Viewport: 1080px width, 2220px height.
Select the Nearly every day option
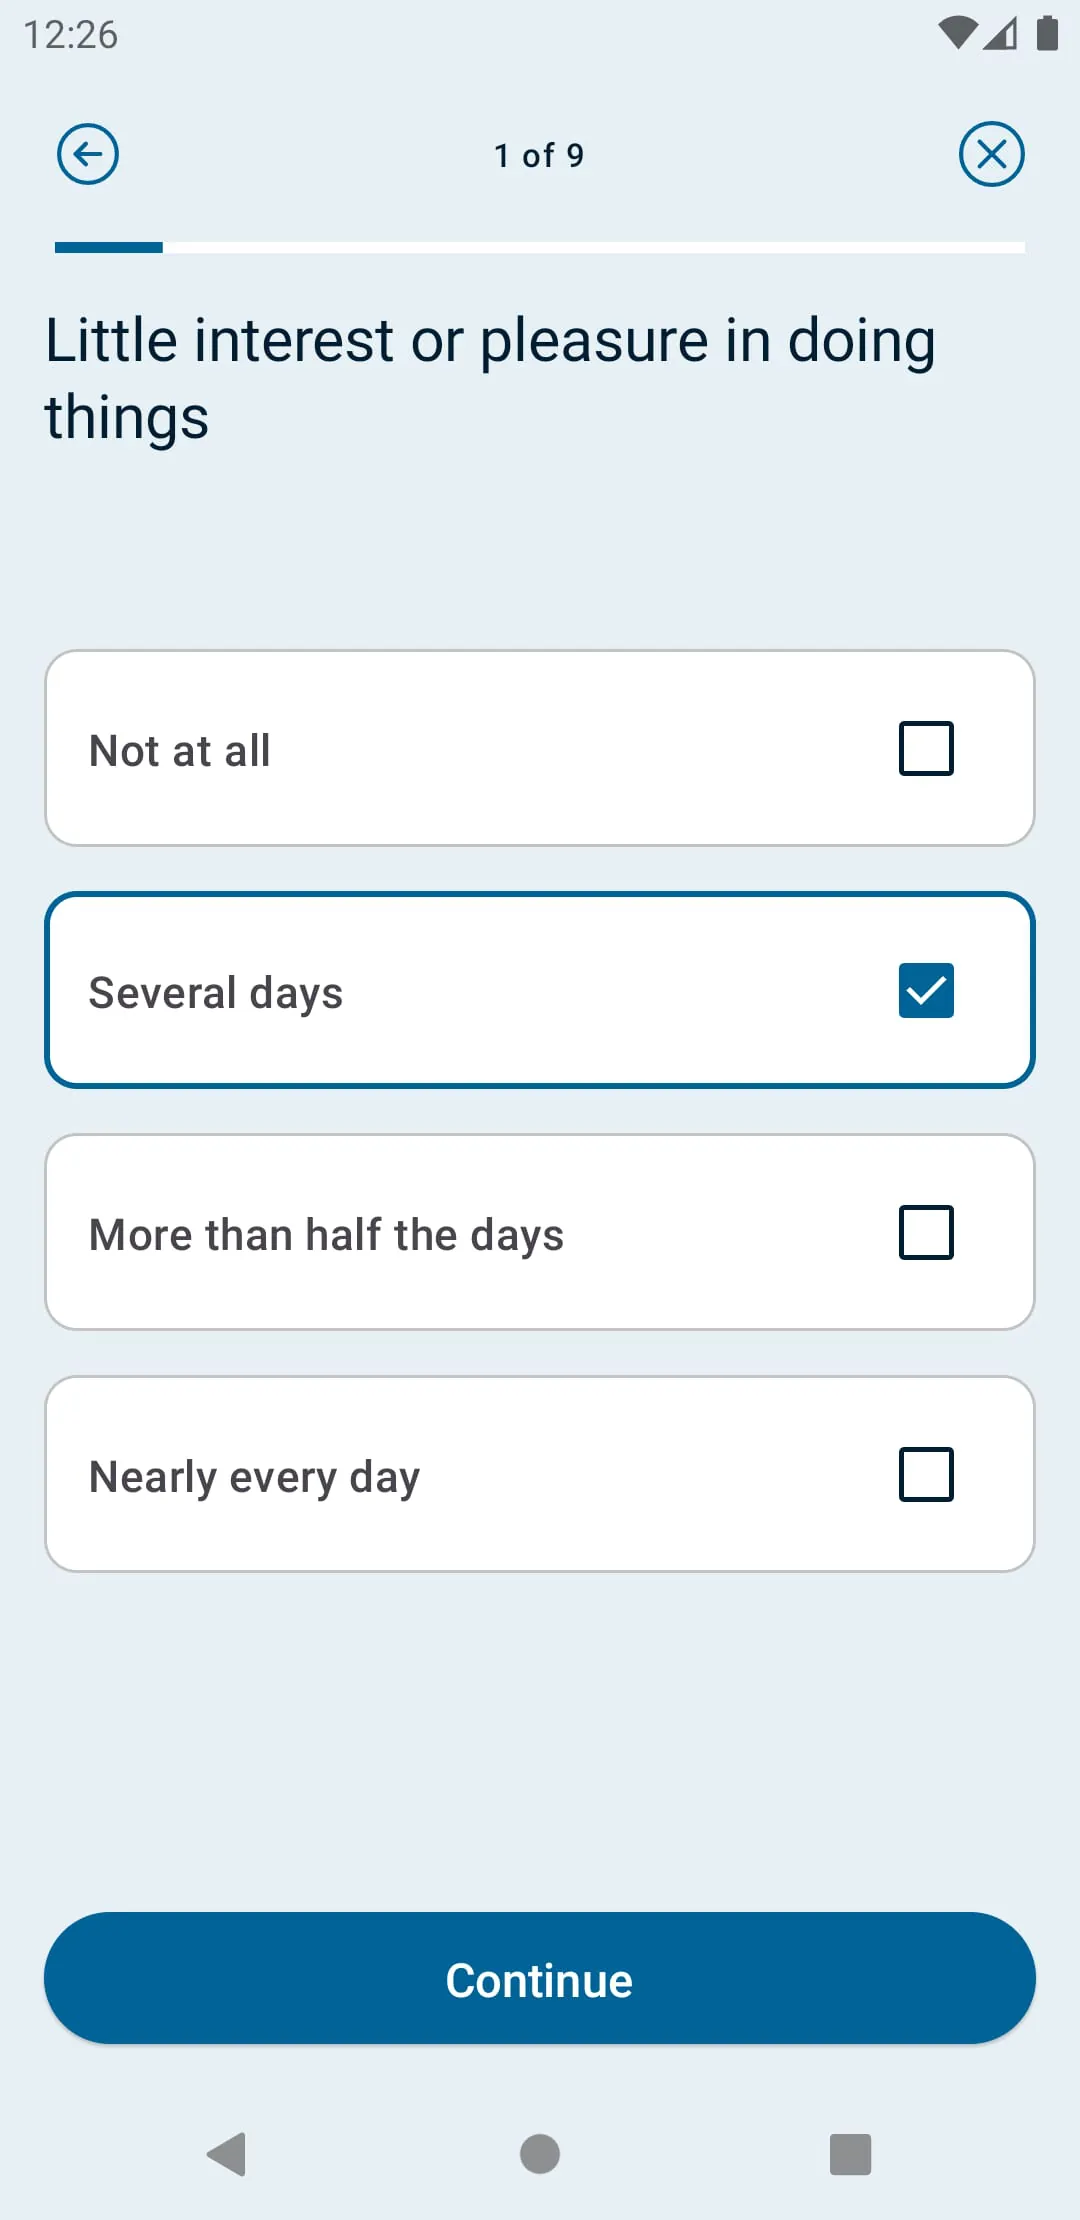click(x=540, y=1474)
